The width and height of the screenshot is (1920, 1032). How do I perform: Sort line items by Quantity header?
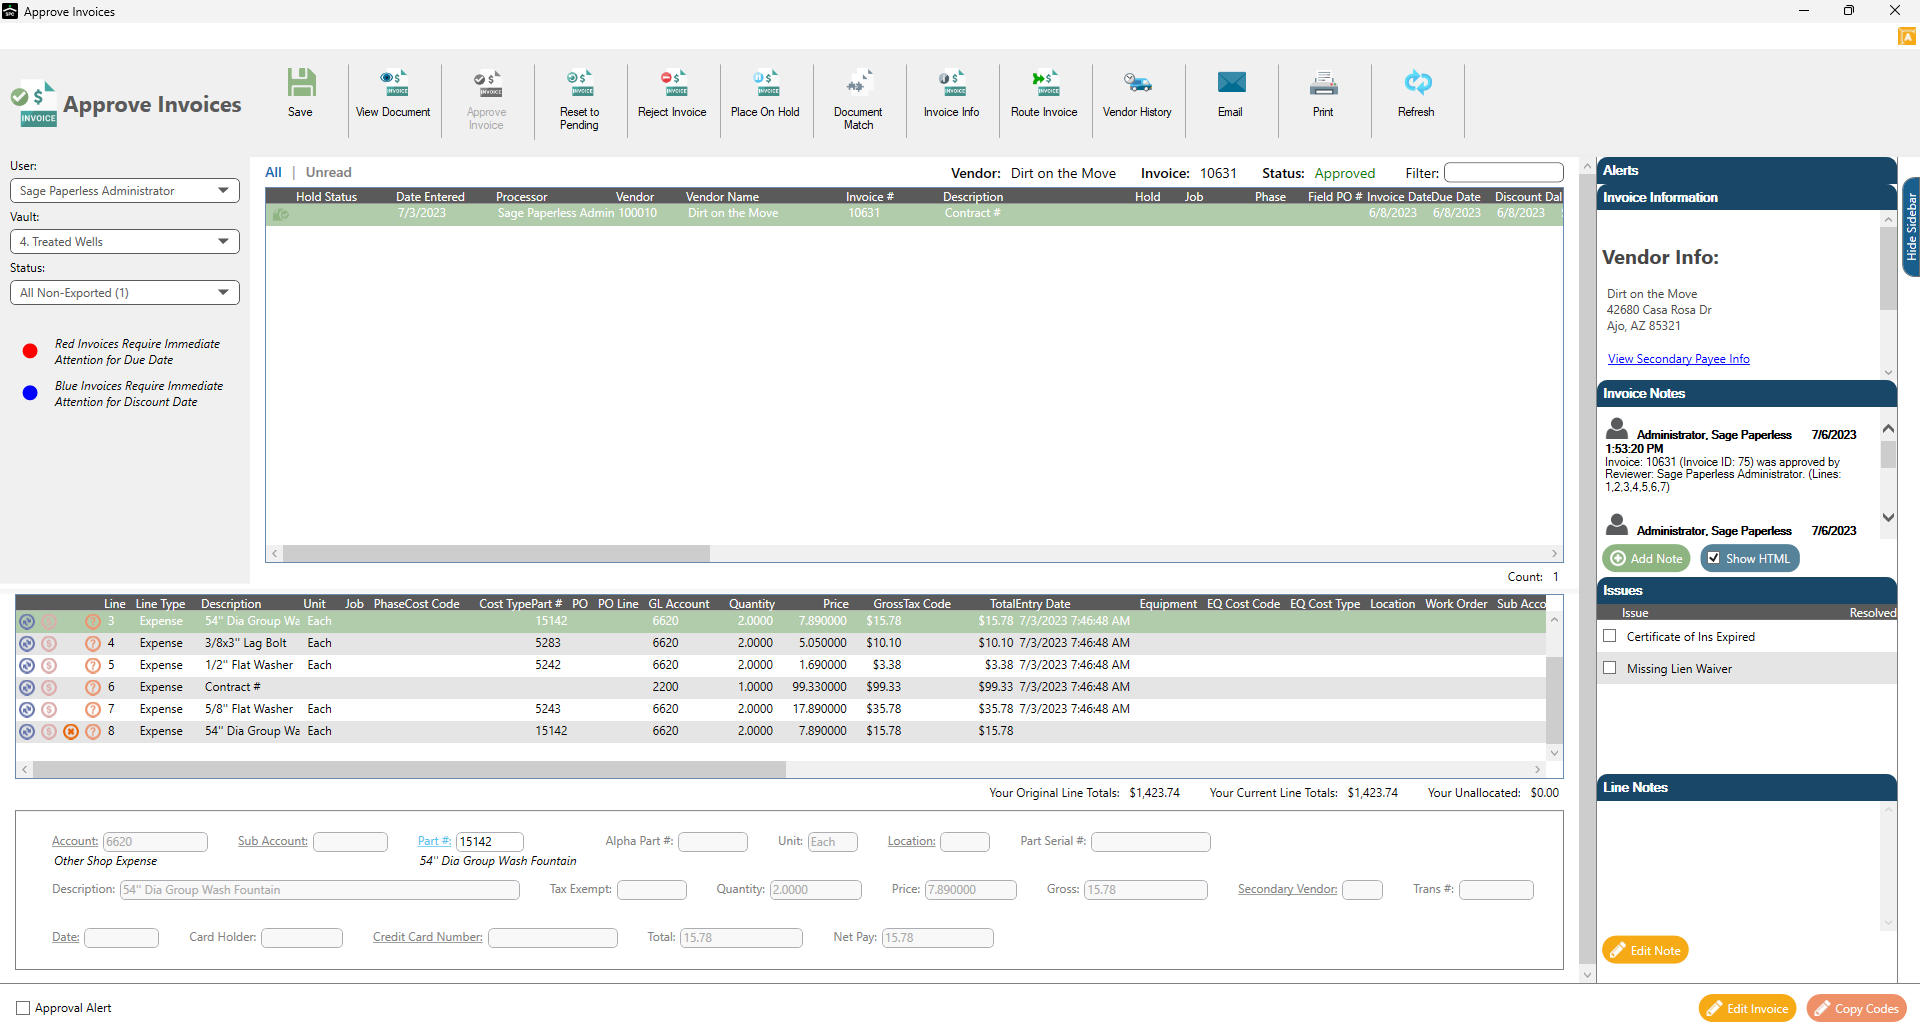752,604
